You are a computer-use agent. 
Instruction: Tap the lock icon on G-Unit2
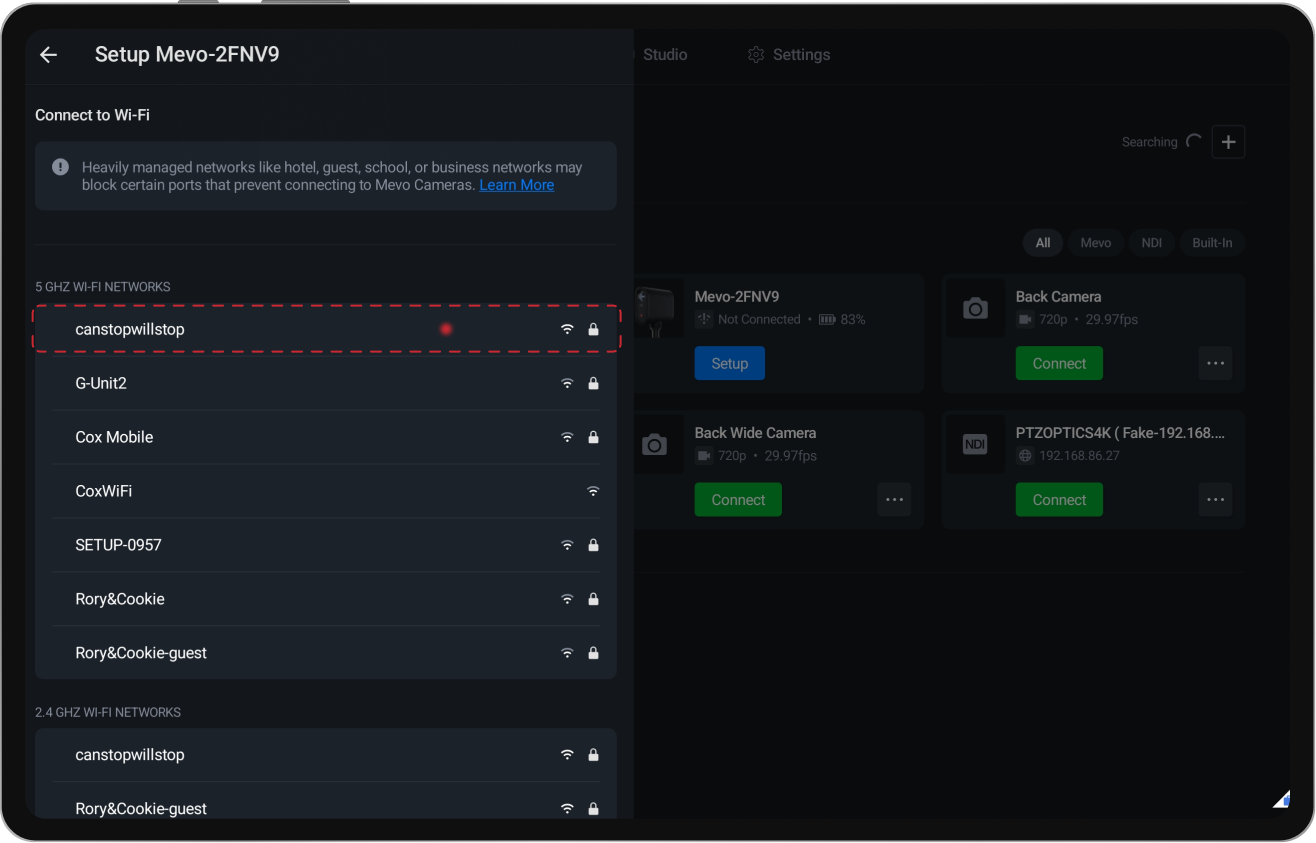click(x=593, y=383)
